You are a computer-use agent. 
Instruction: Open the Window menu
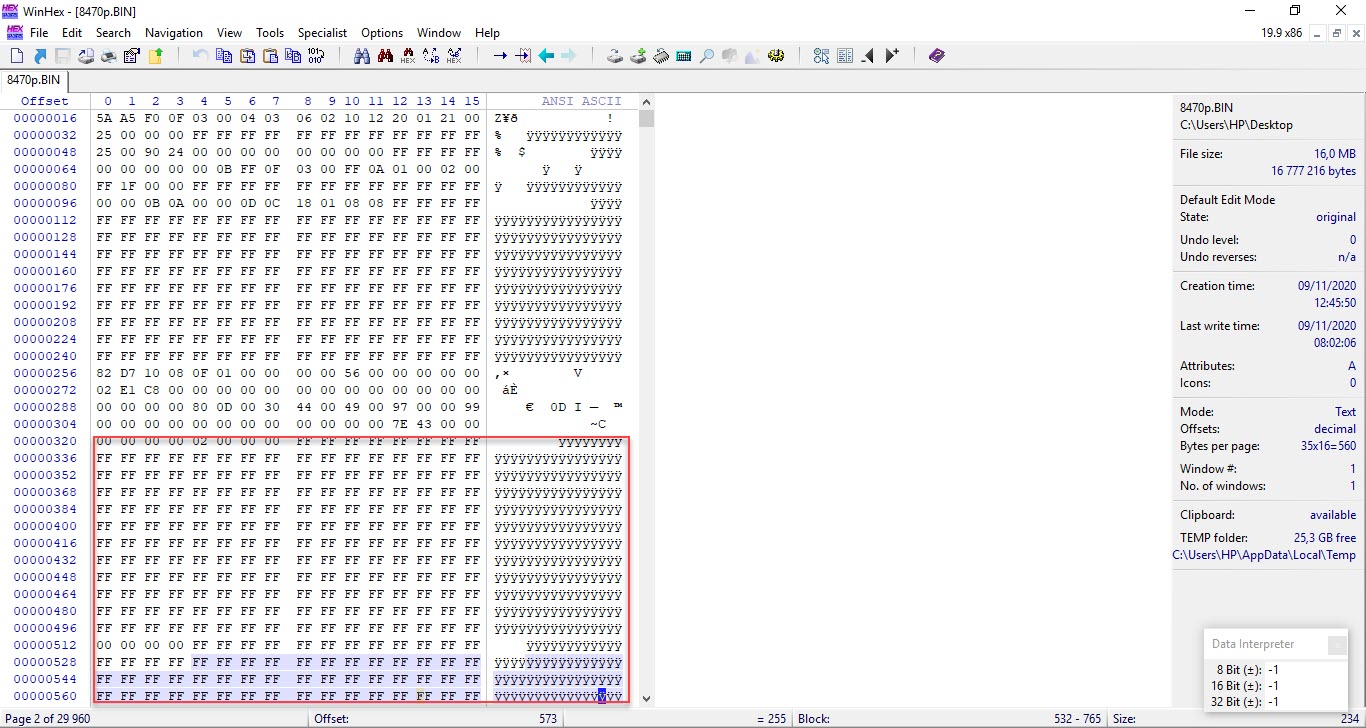pyautogui.click(x=439, y=33)
